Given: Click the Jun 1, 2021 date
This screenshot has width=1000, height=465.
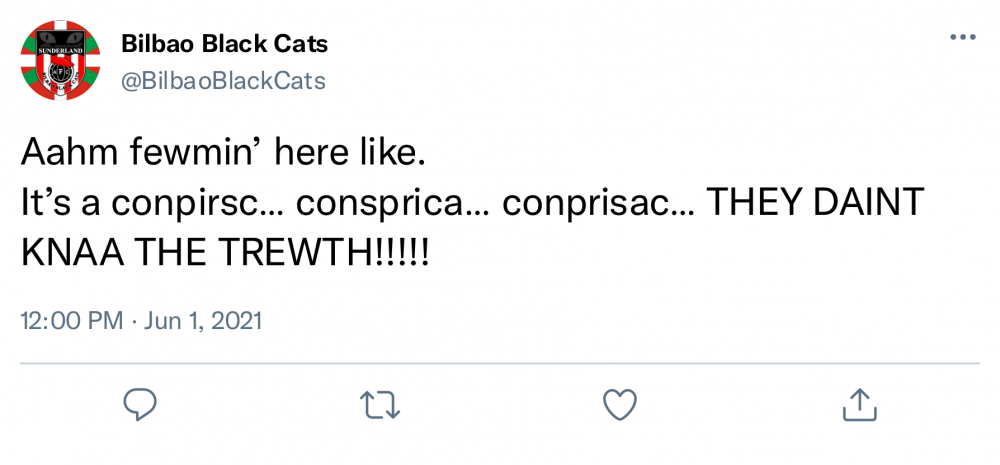Looking at the screenshot, I should click(x=203, y=320).
